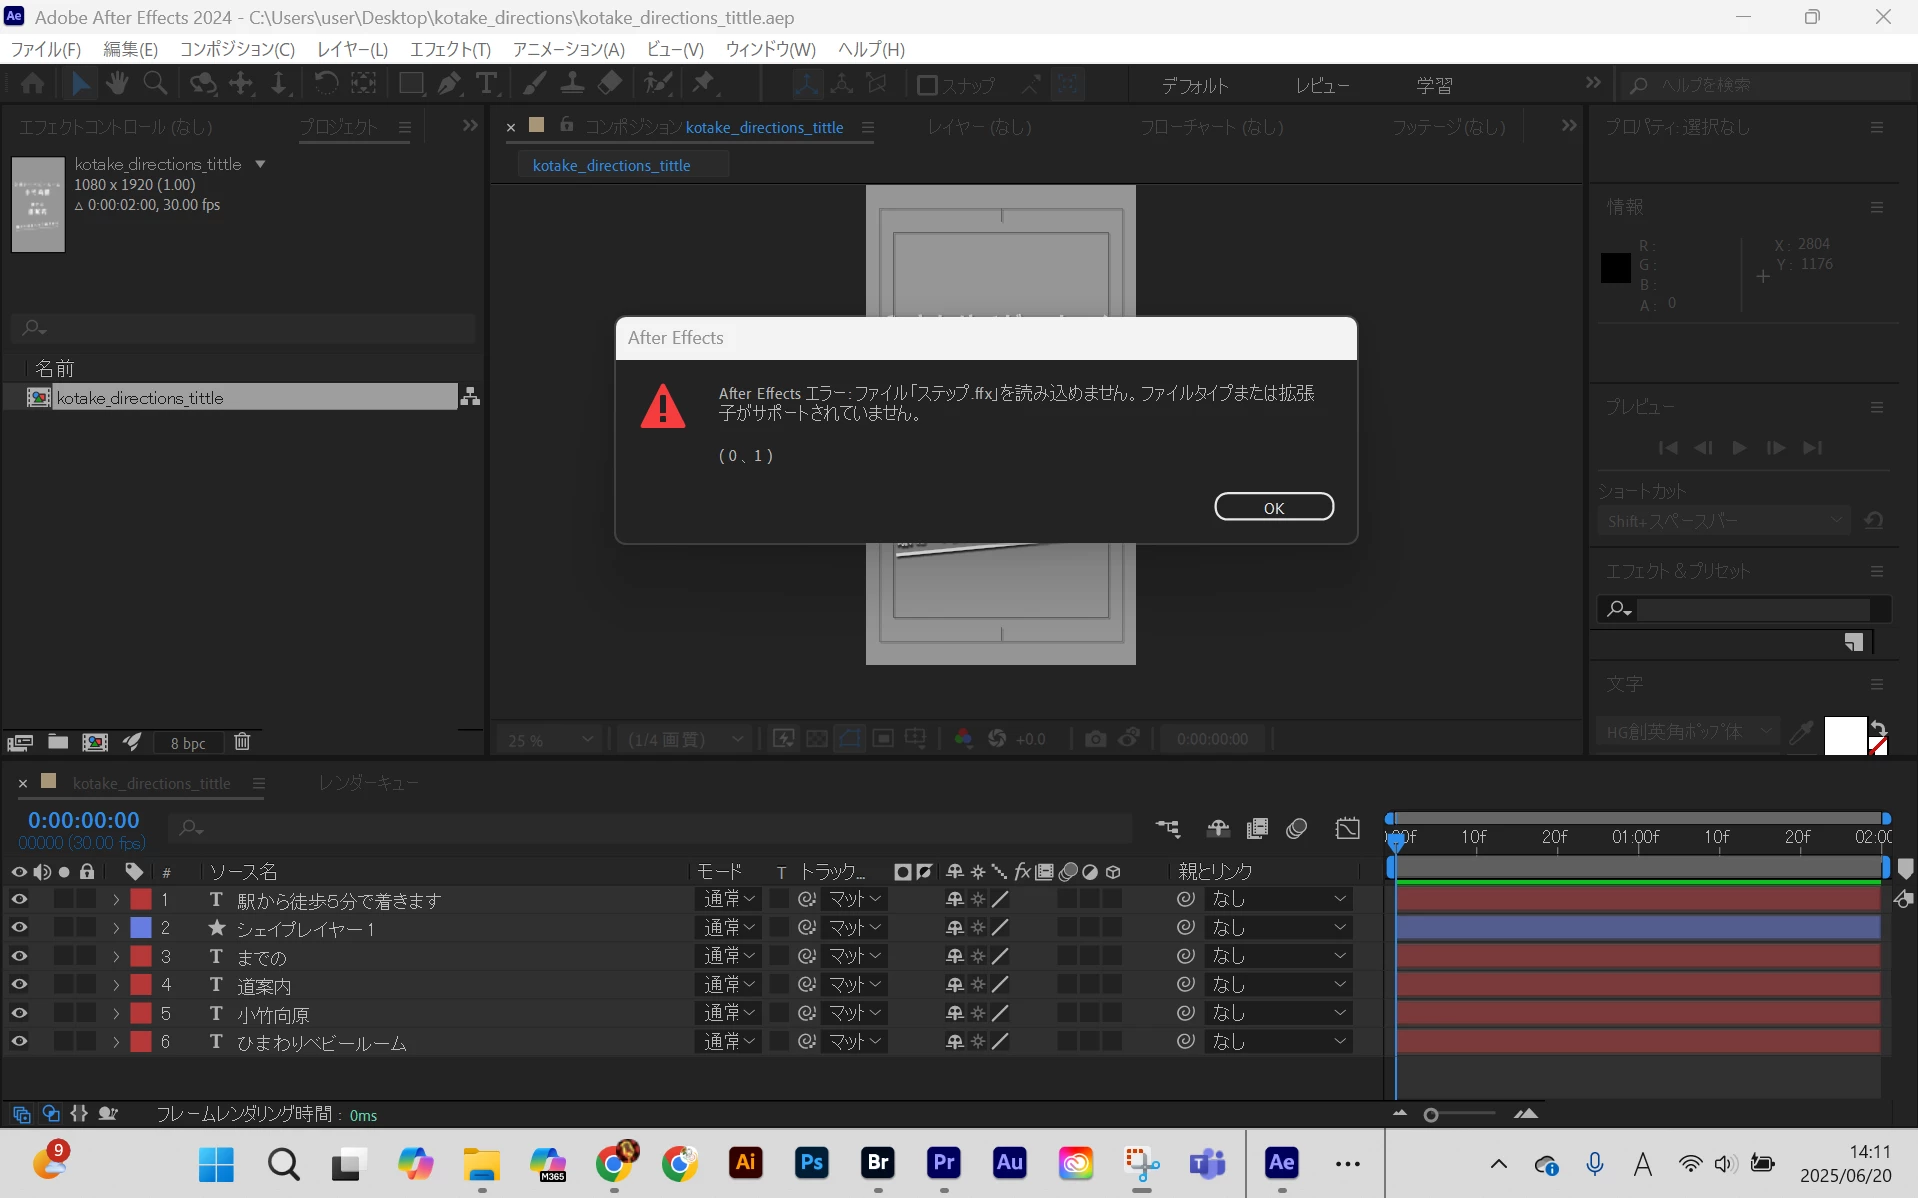
Task: Open track matte dropdown for layer までの
Action: pyautogui.click(x=855, y=956)
